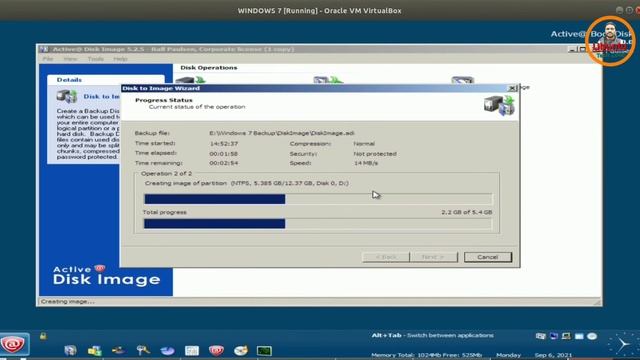Click the small padlock icon above taskbar
640x360 pixels.
pos(43,336)
